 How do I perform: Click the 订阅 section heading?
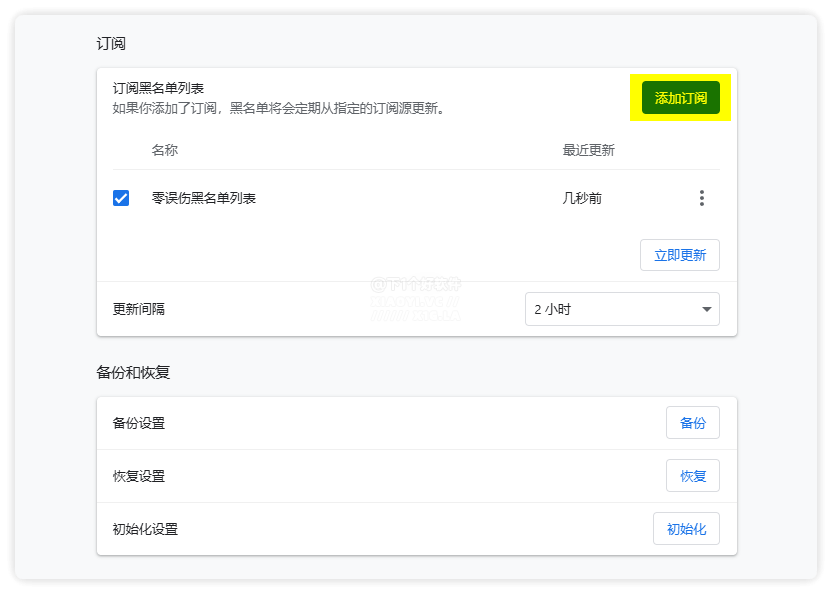[x=111, y=44]
